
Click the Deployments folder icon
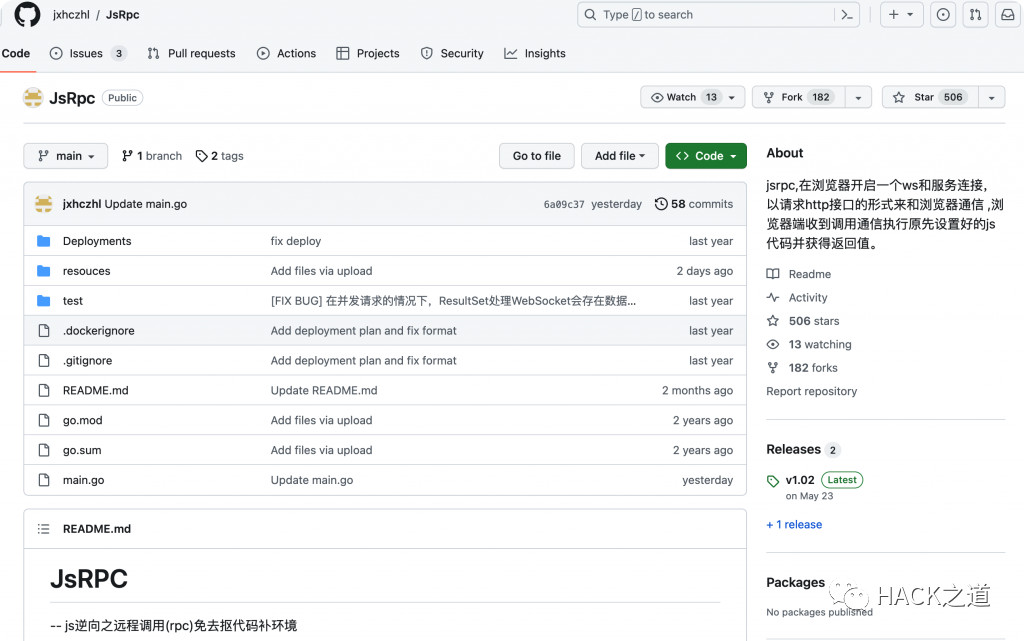click(44, 241)
